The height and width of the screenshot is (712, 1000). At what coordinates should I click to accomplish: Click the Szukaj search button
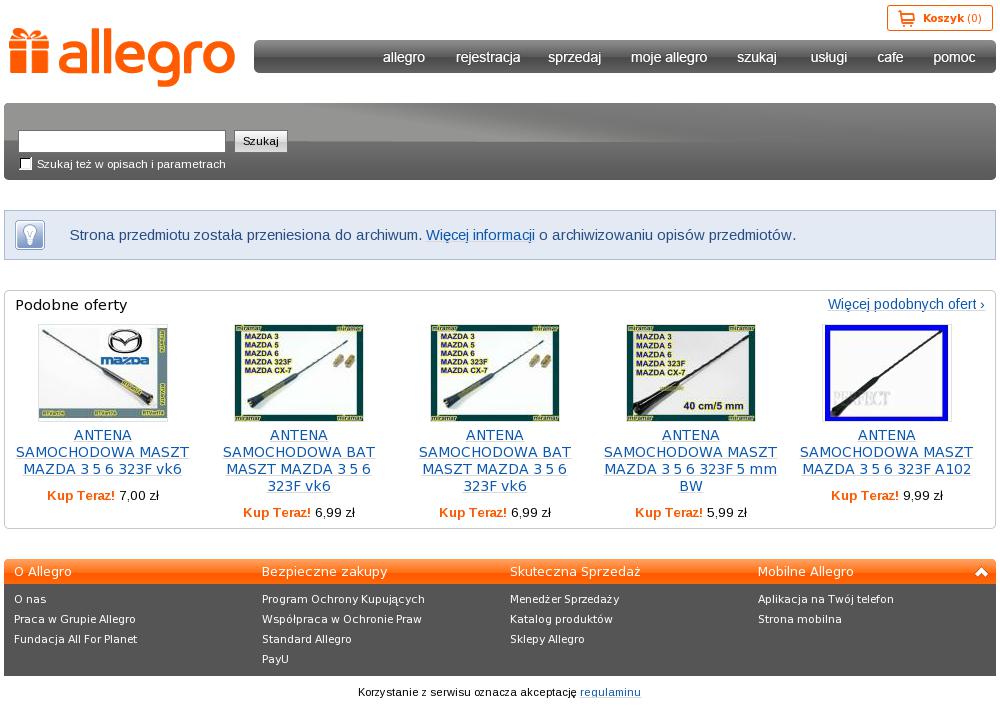tap(261, 141)
